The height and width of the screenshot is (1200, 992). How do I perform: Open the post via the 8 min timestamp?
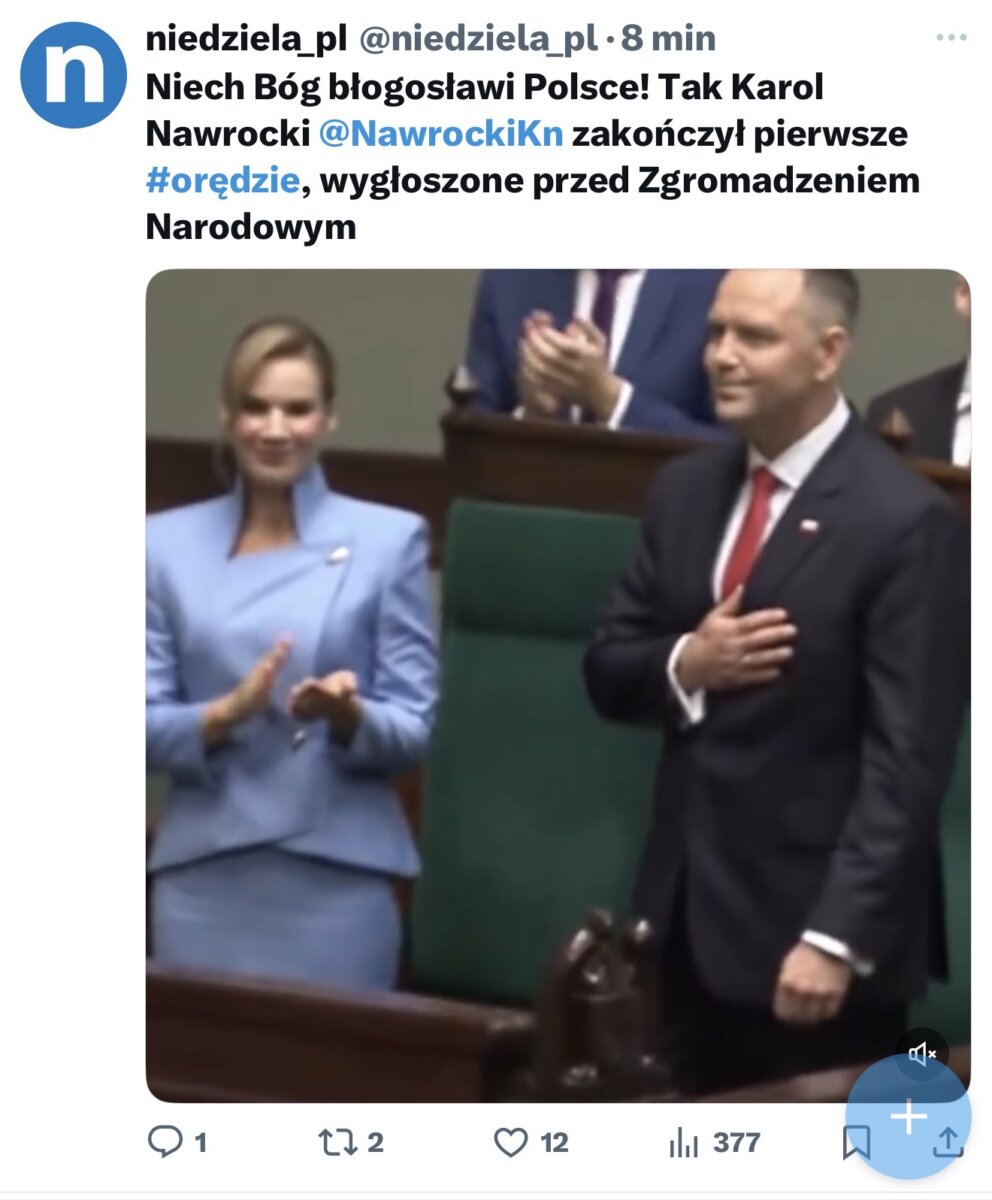pyautogui.click(x=668, y=39)
